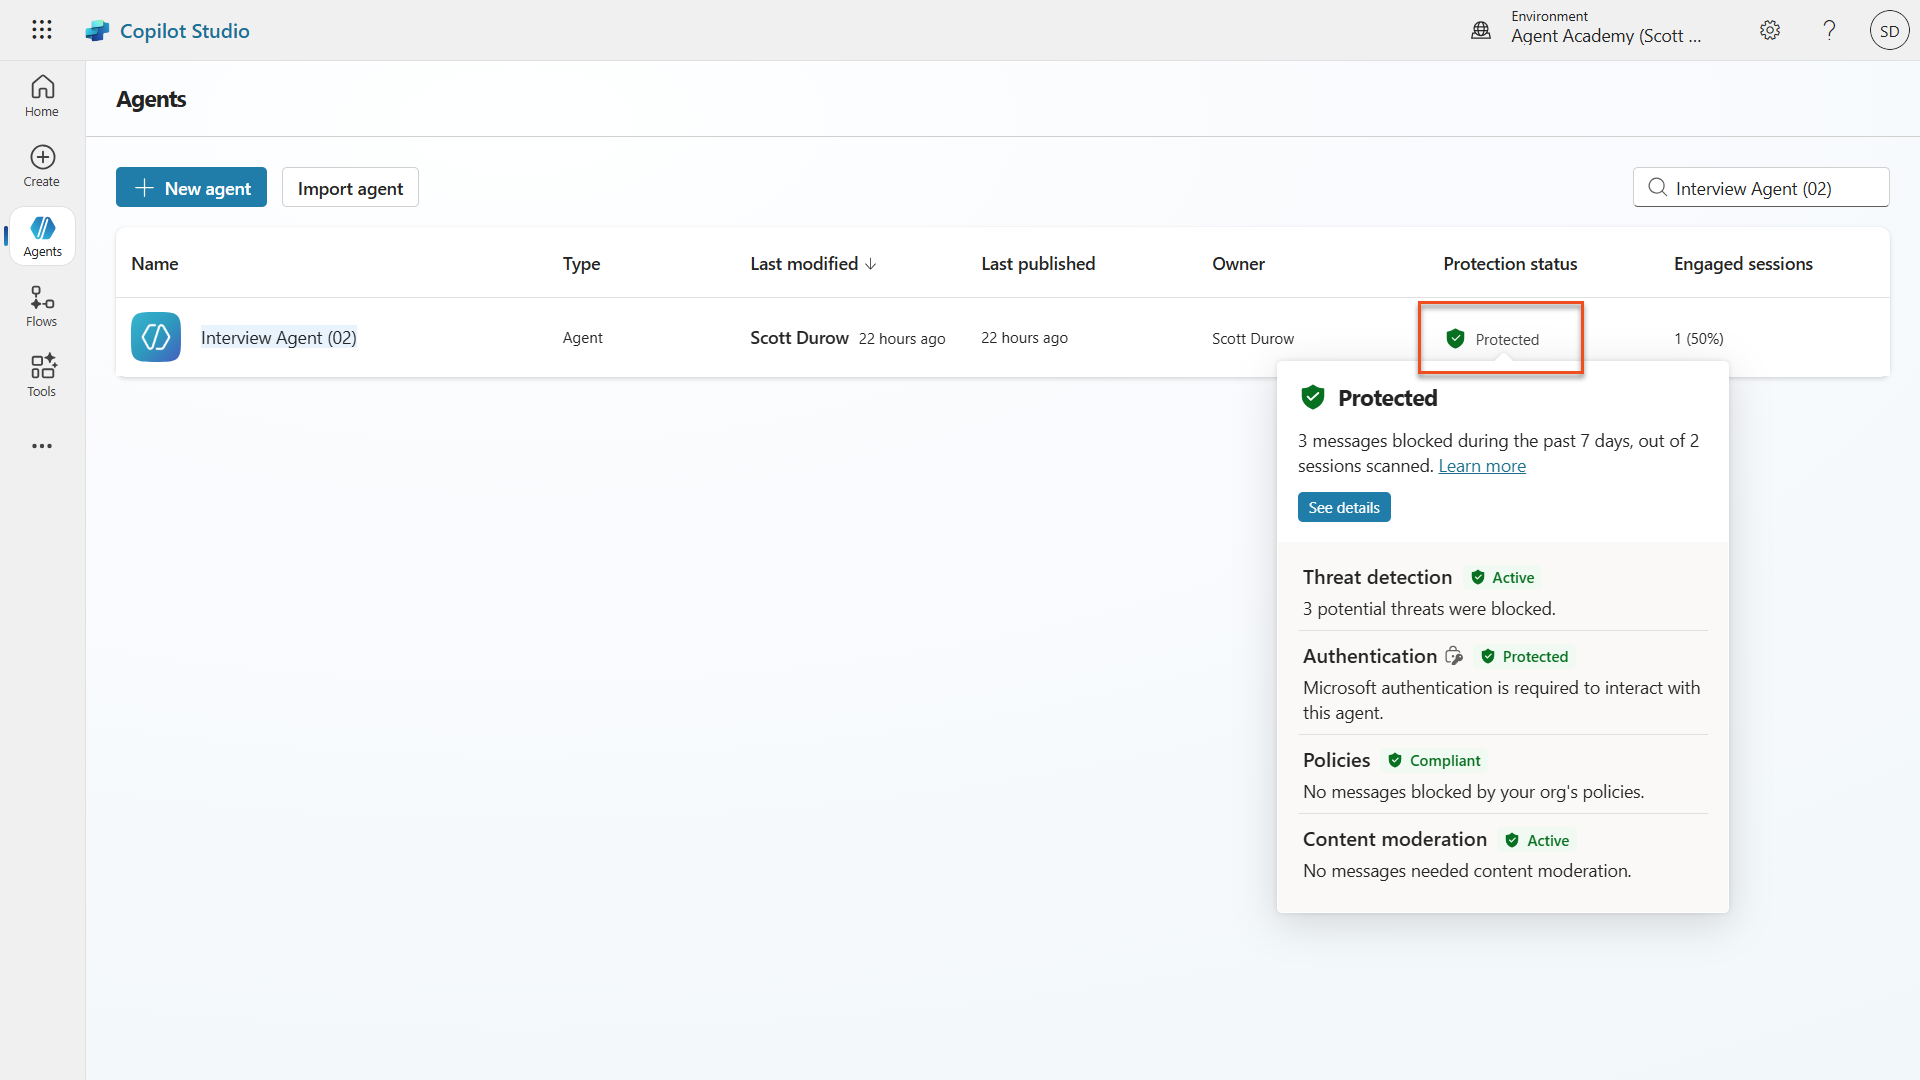Open the help question mark icon
The width and height of the screenshot is (1920, 1080).
click(x=1829, y=30)
